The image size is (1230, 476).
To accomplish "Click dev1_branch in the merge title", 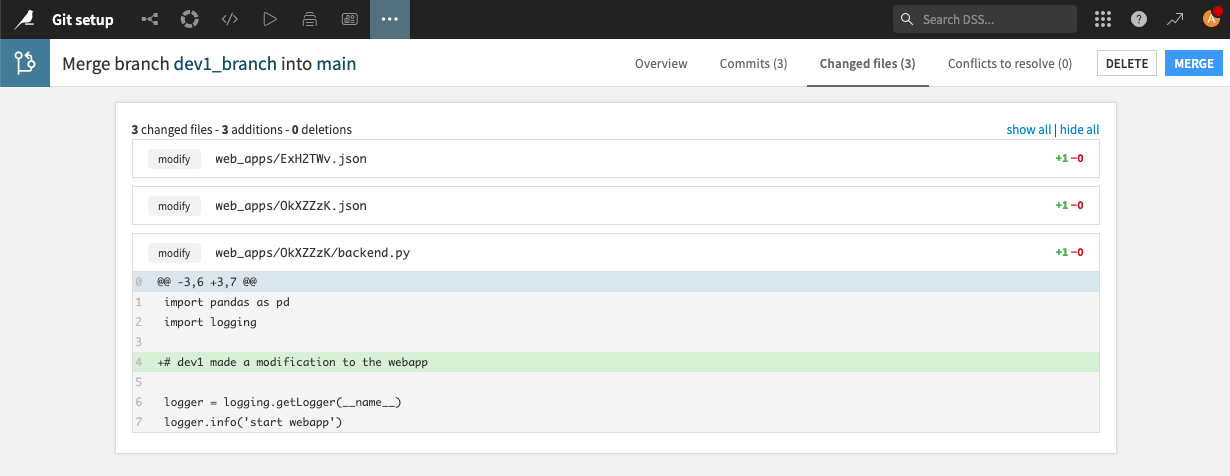I will coord(224,64).
